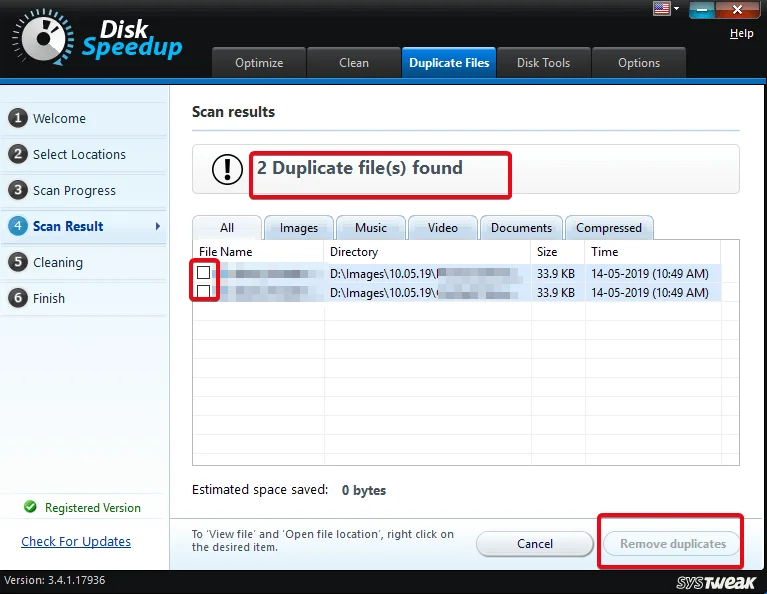Viewport: 767px width, 594px height.
Task: Check the second duplicate file checkbox
Action: pos(204,291)
